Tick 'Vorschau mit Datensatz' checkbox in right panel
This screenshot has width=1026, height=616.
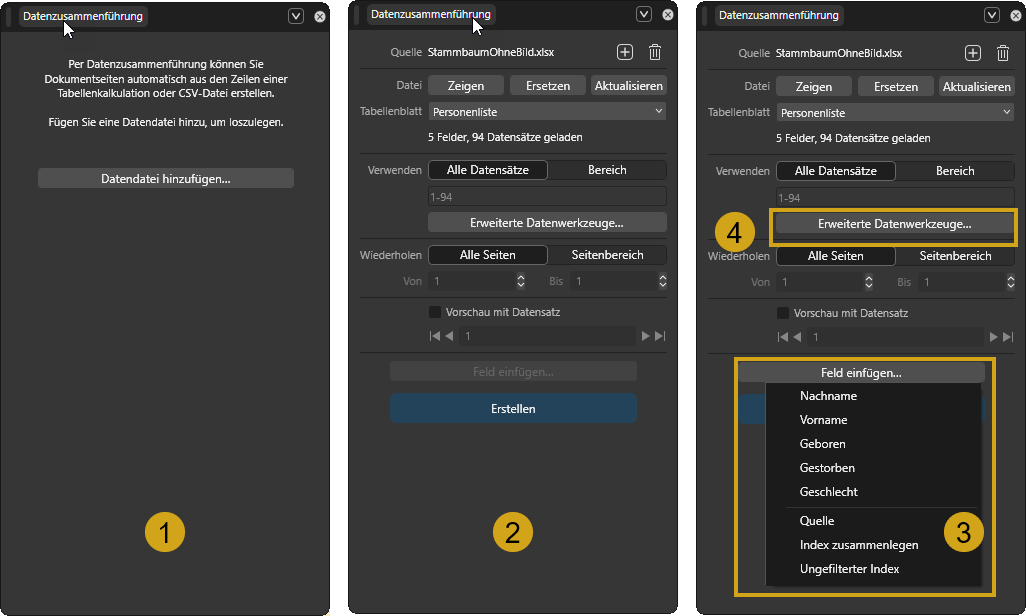coord(783,312)
